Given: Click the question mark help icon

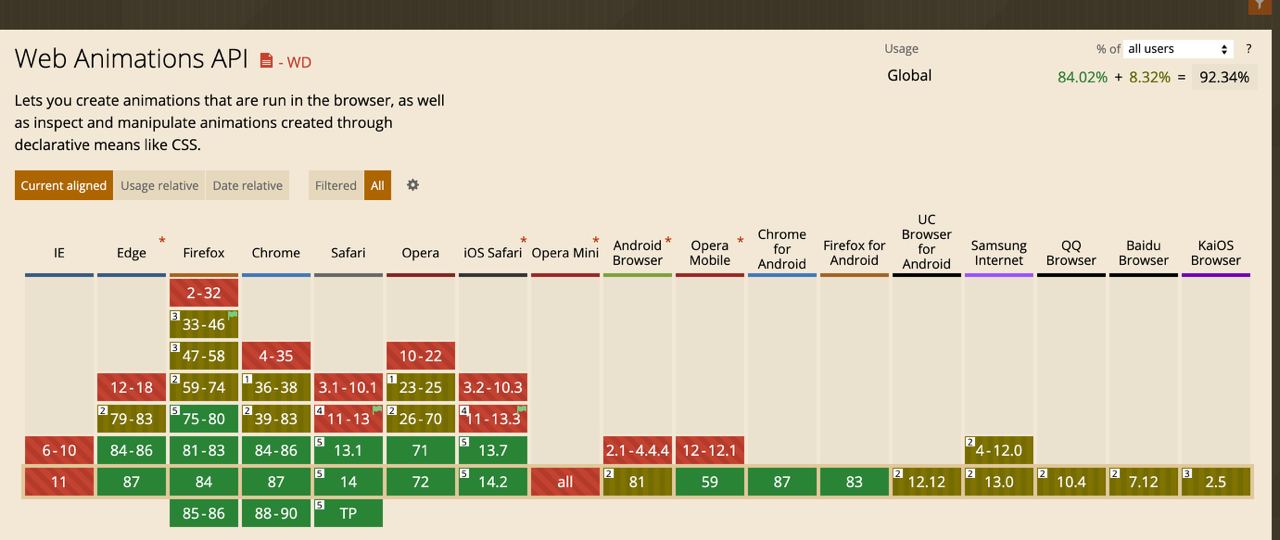Looking at the screenshot, I should [1249, 49].
